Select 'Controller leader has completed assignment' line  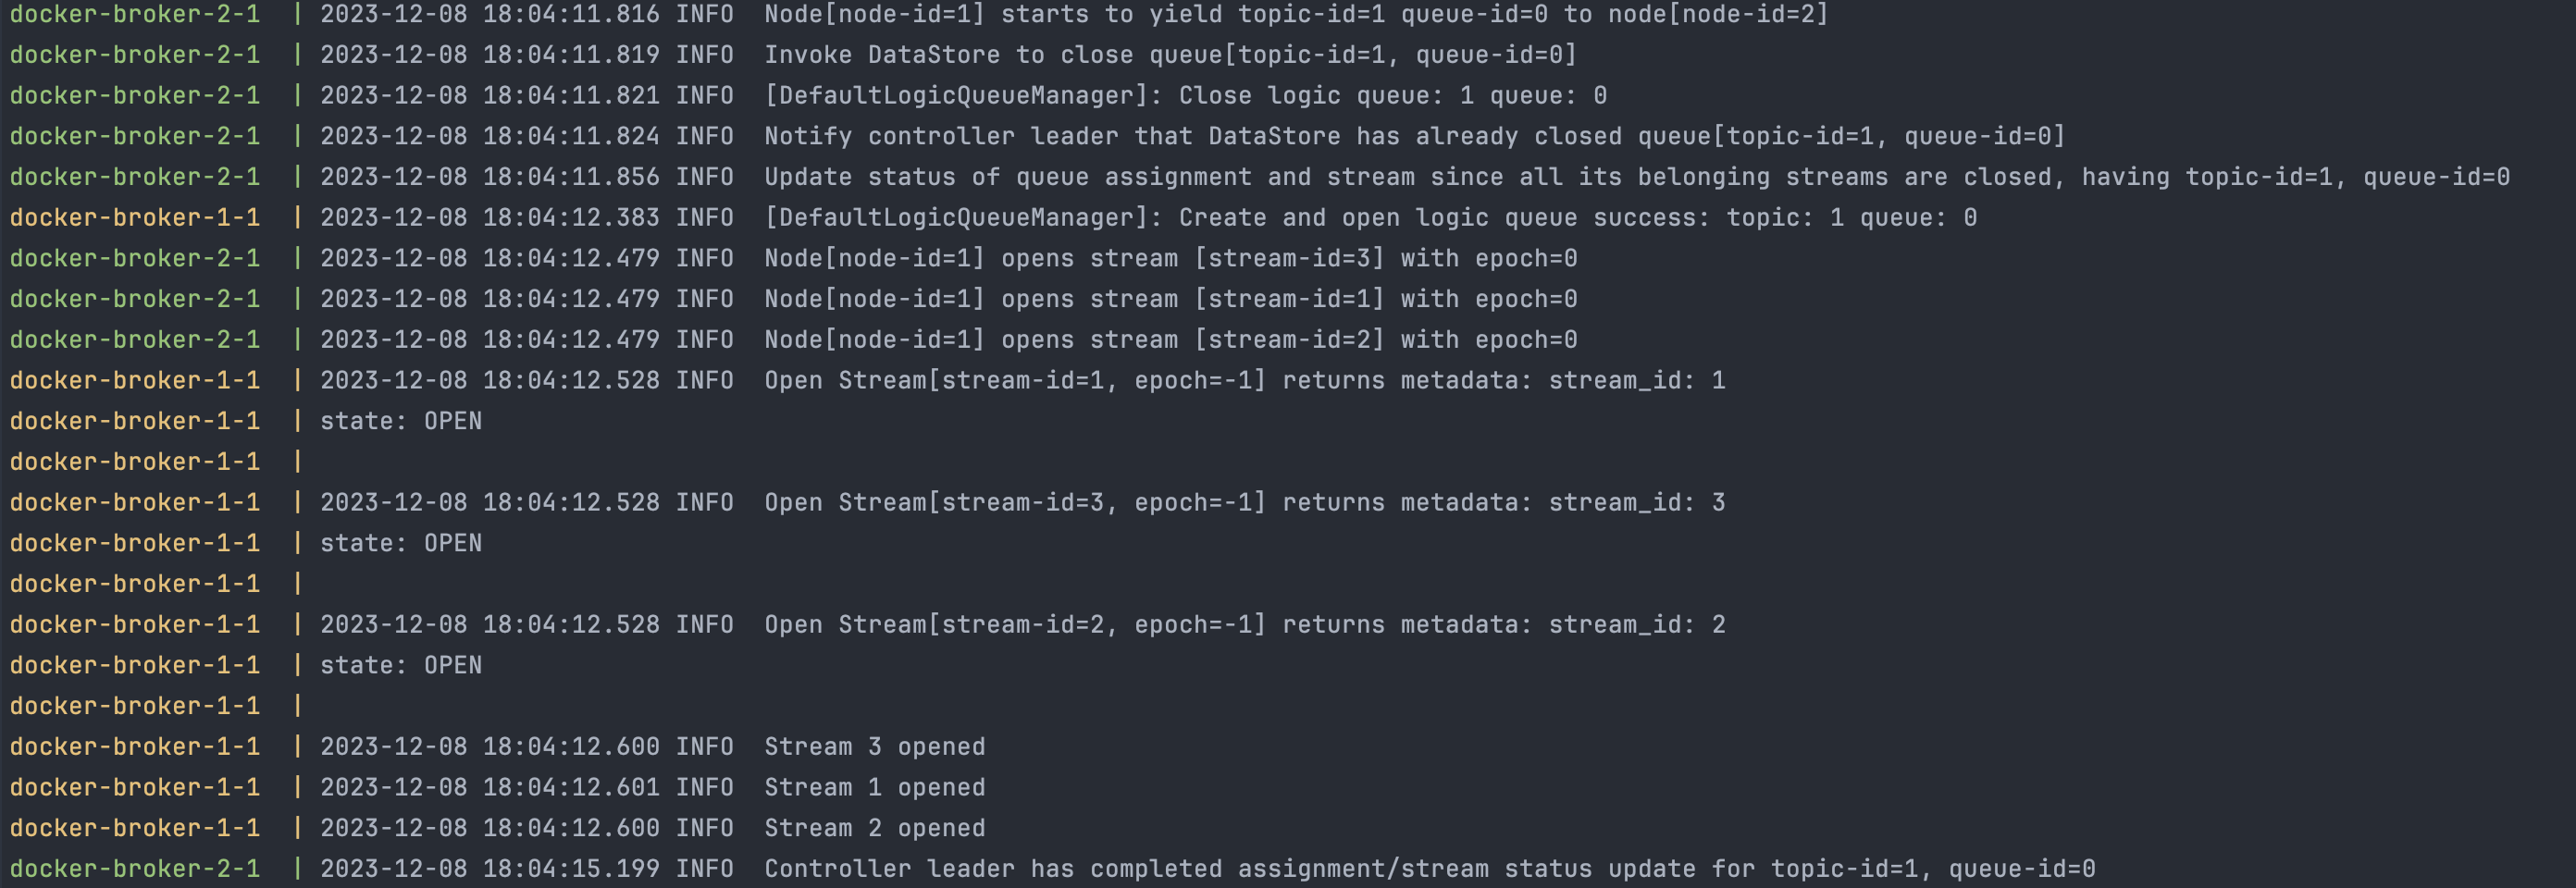tap(1430, 869)
